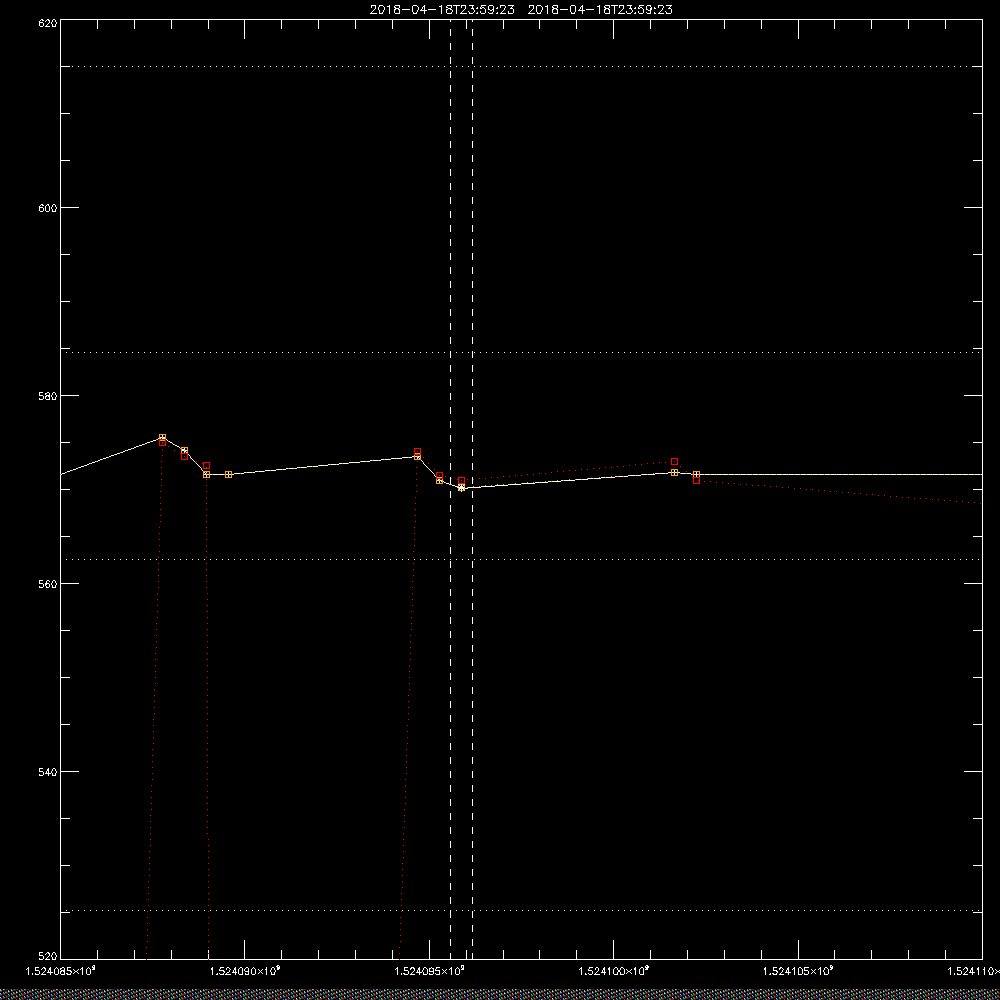1000x1000 pixels.
Task: Click the 620 y-axis label
Action: [48, 22]
